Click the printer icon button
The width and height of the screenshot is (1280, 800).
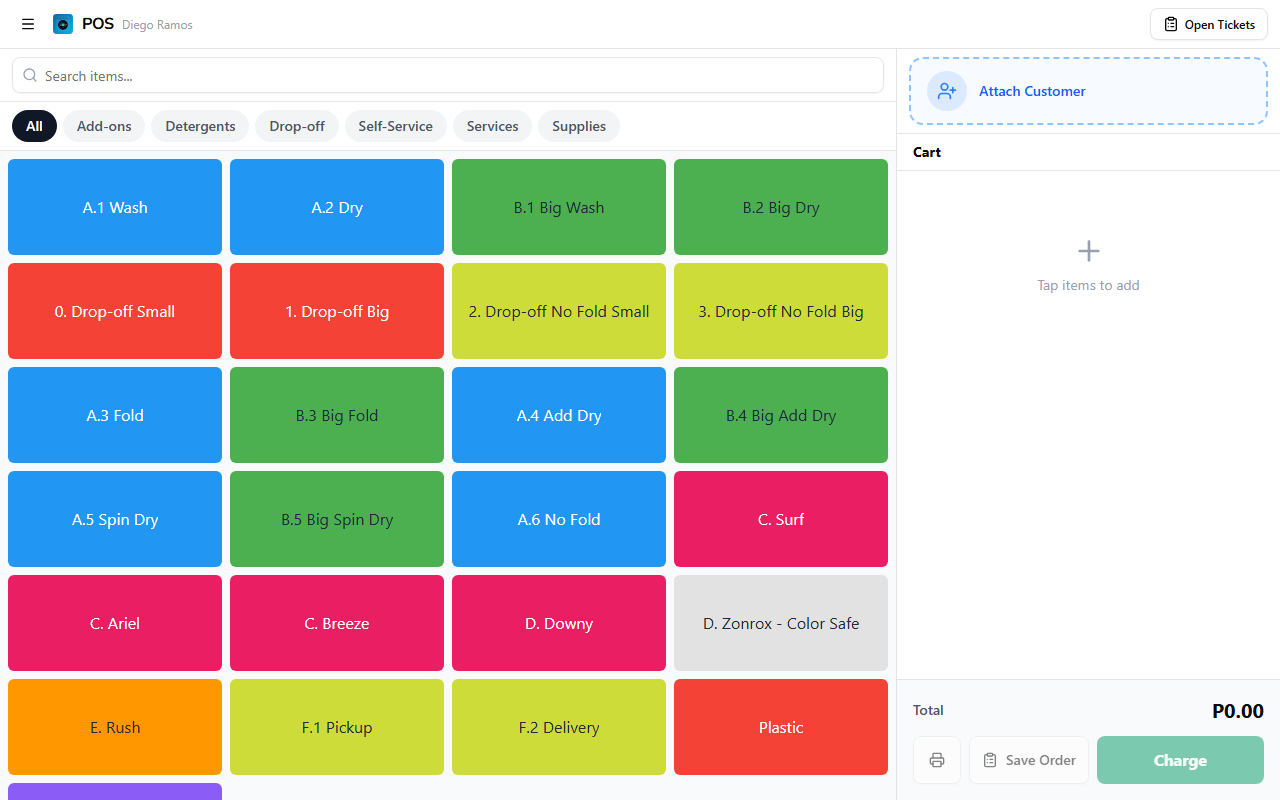937,760
